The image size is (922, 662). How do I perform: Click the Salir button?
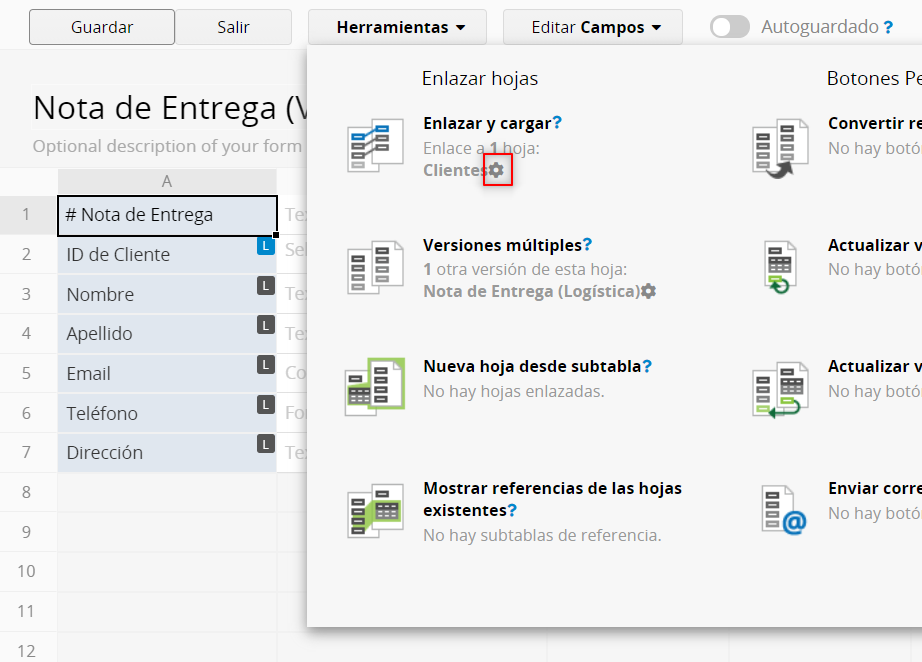pyautogui.click(x=233, y=27)
